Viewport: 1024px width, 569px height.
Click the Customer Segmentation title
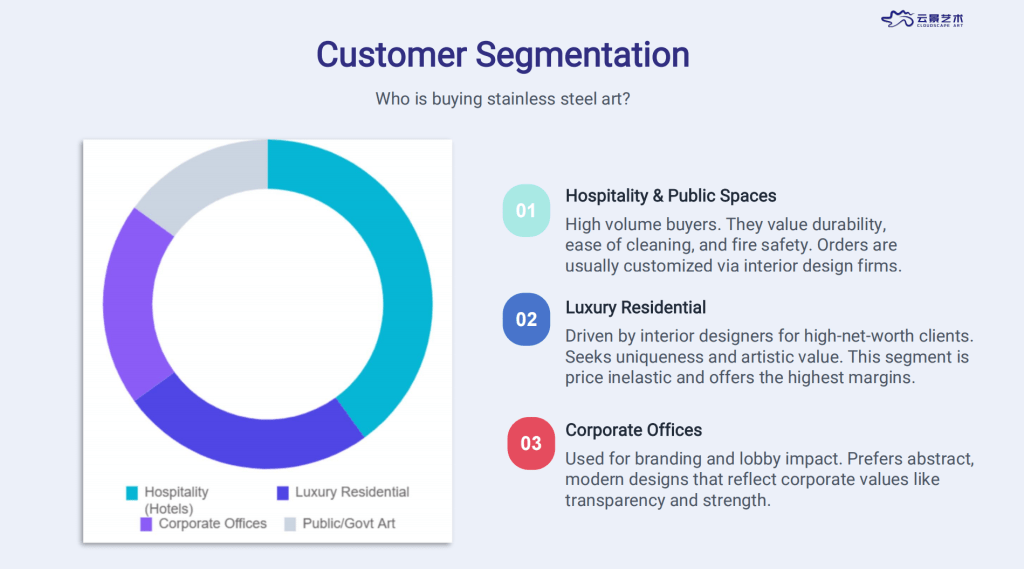(x=503, y=54)
